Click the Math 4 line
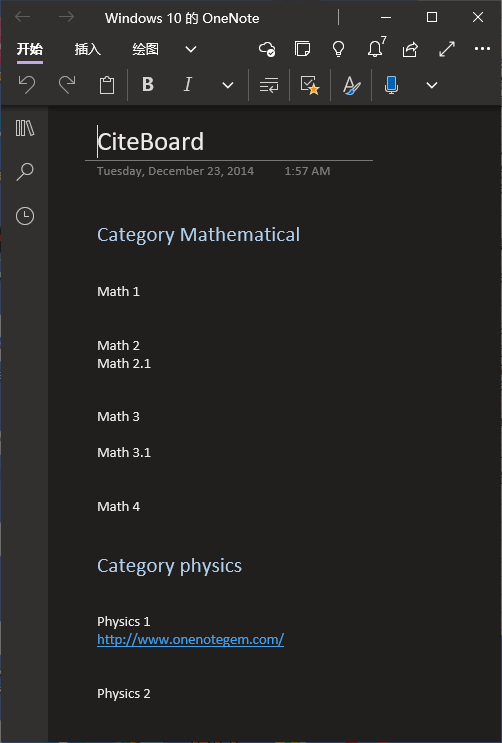Viewport: 502px width, 743px height. point(119,507)
